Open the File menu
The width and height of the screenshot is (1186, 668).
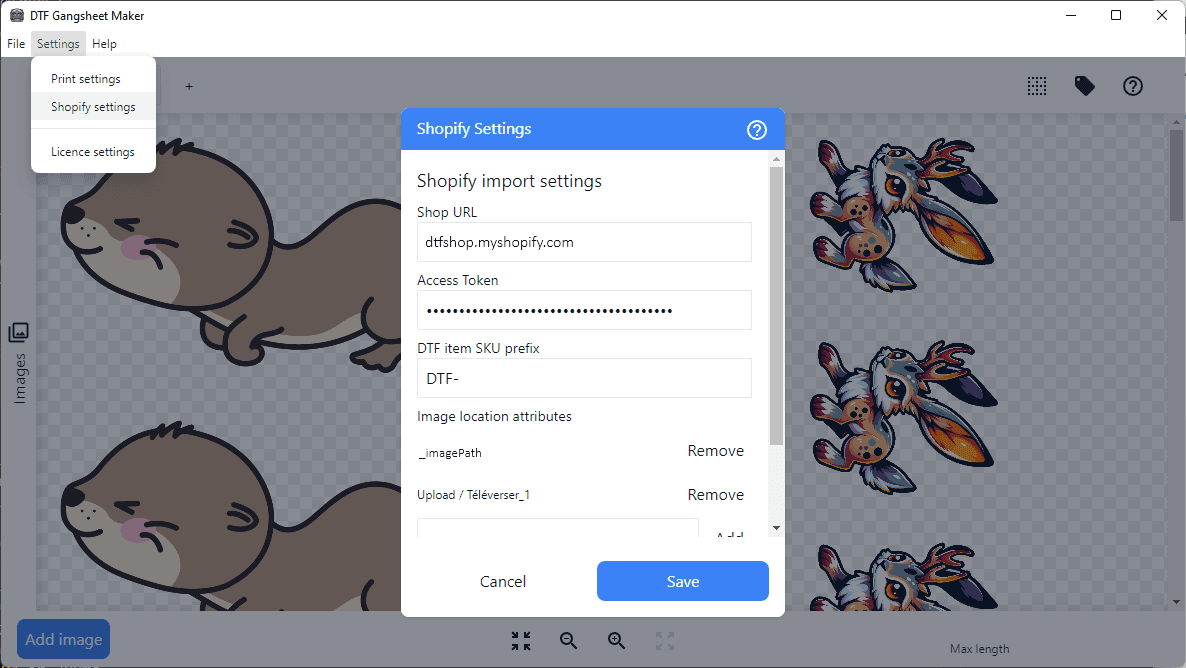click(16, 44)
